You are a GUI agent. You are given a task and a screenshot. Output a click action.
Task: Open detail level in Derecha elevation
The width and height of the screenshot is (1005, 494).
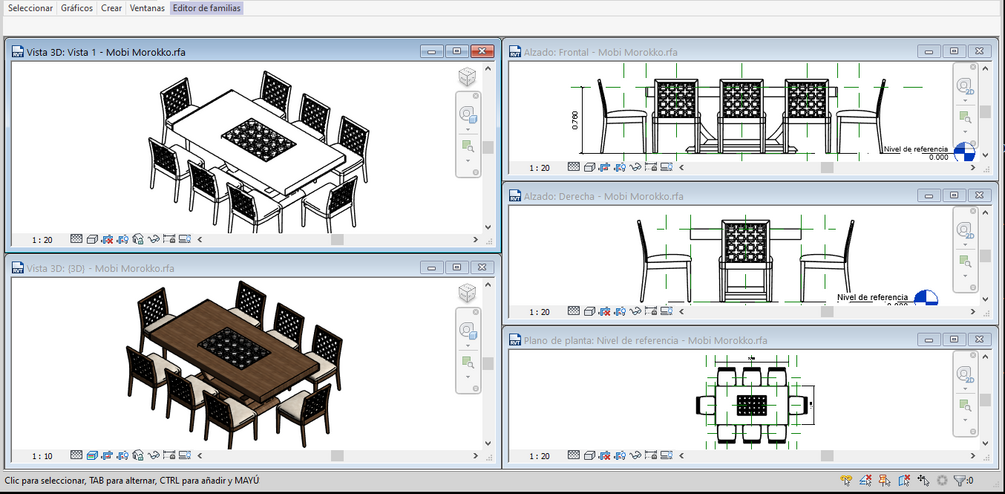coord(574,311)
